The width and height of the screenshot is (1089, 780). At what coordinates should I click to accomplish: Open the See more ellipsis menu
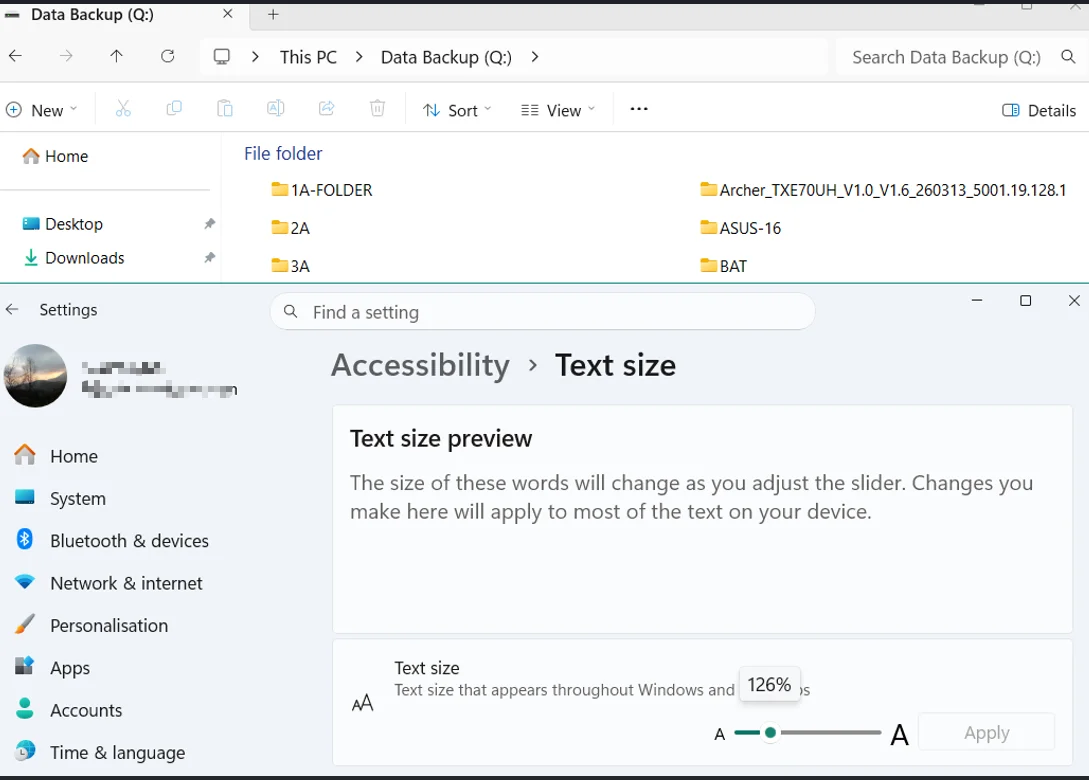(x=639, y=109)
